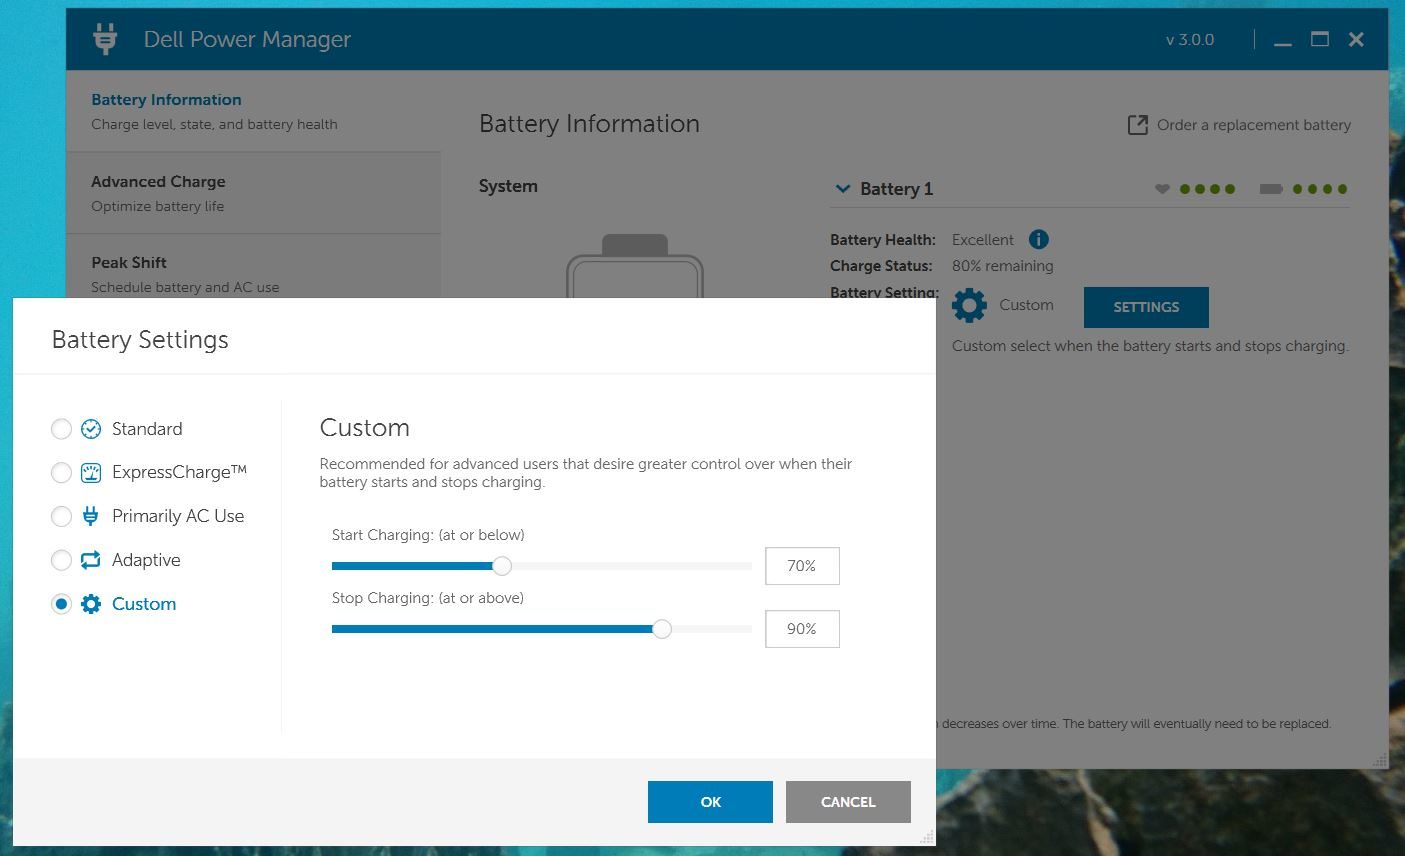Click the Adaptive option label
The image size is (1405, 856).
pos(146,560)
